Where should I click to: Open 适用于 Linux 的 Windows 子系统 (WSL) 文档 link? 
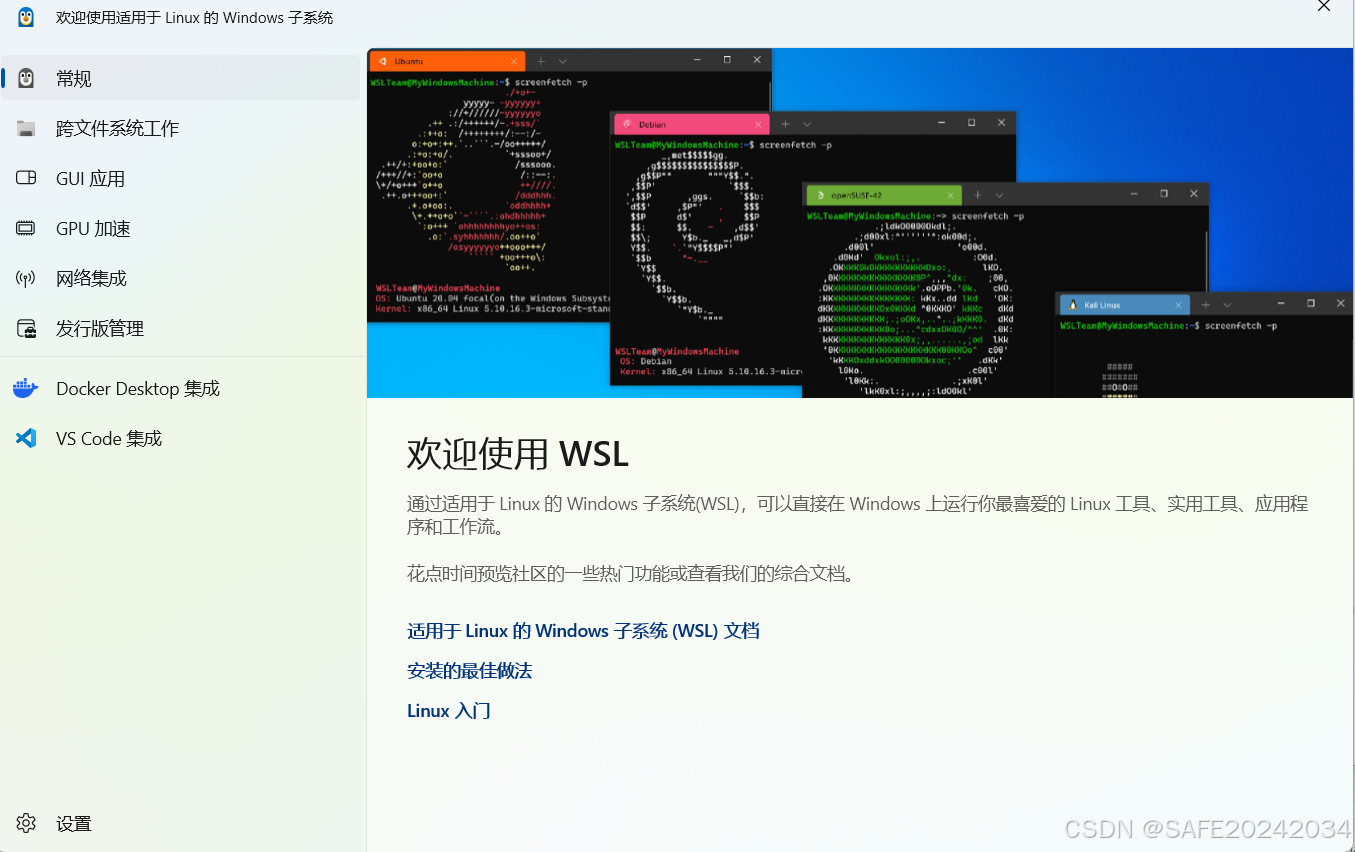pyautogui.click(x=583, y=631)
